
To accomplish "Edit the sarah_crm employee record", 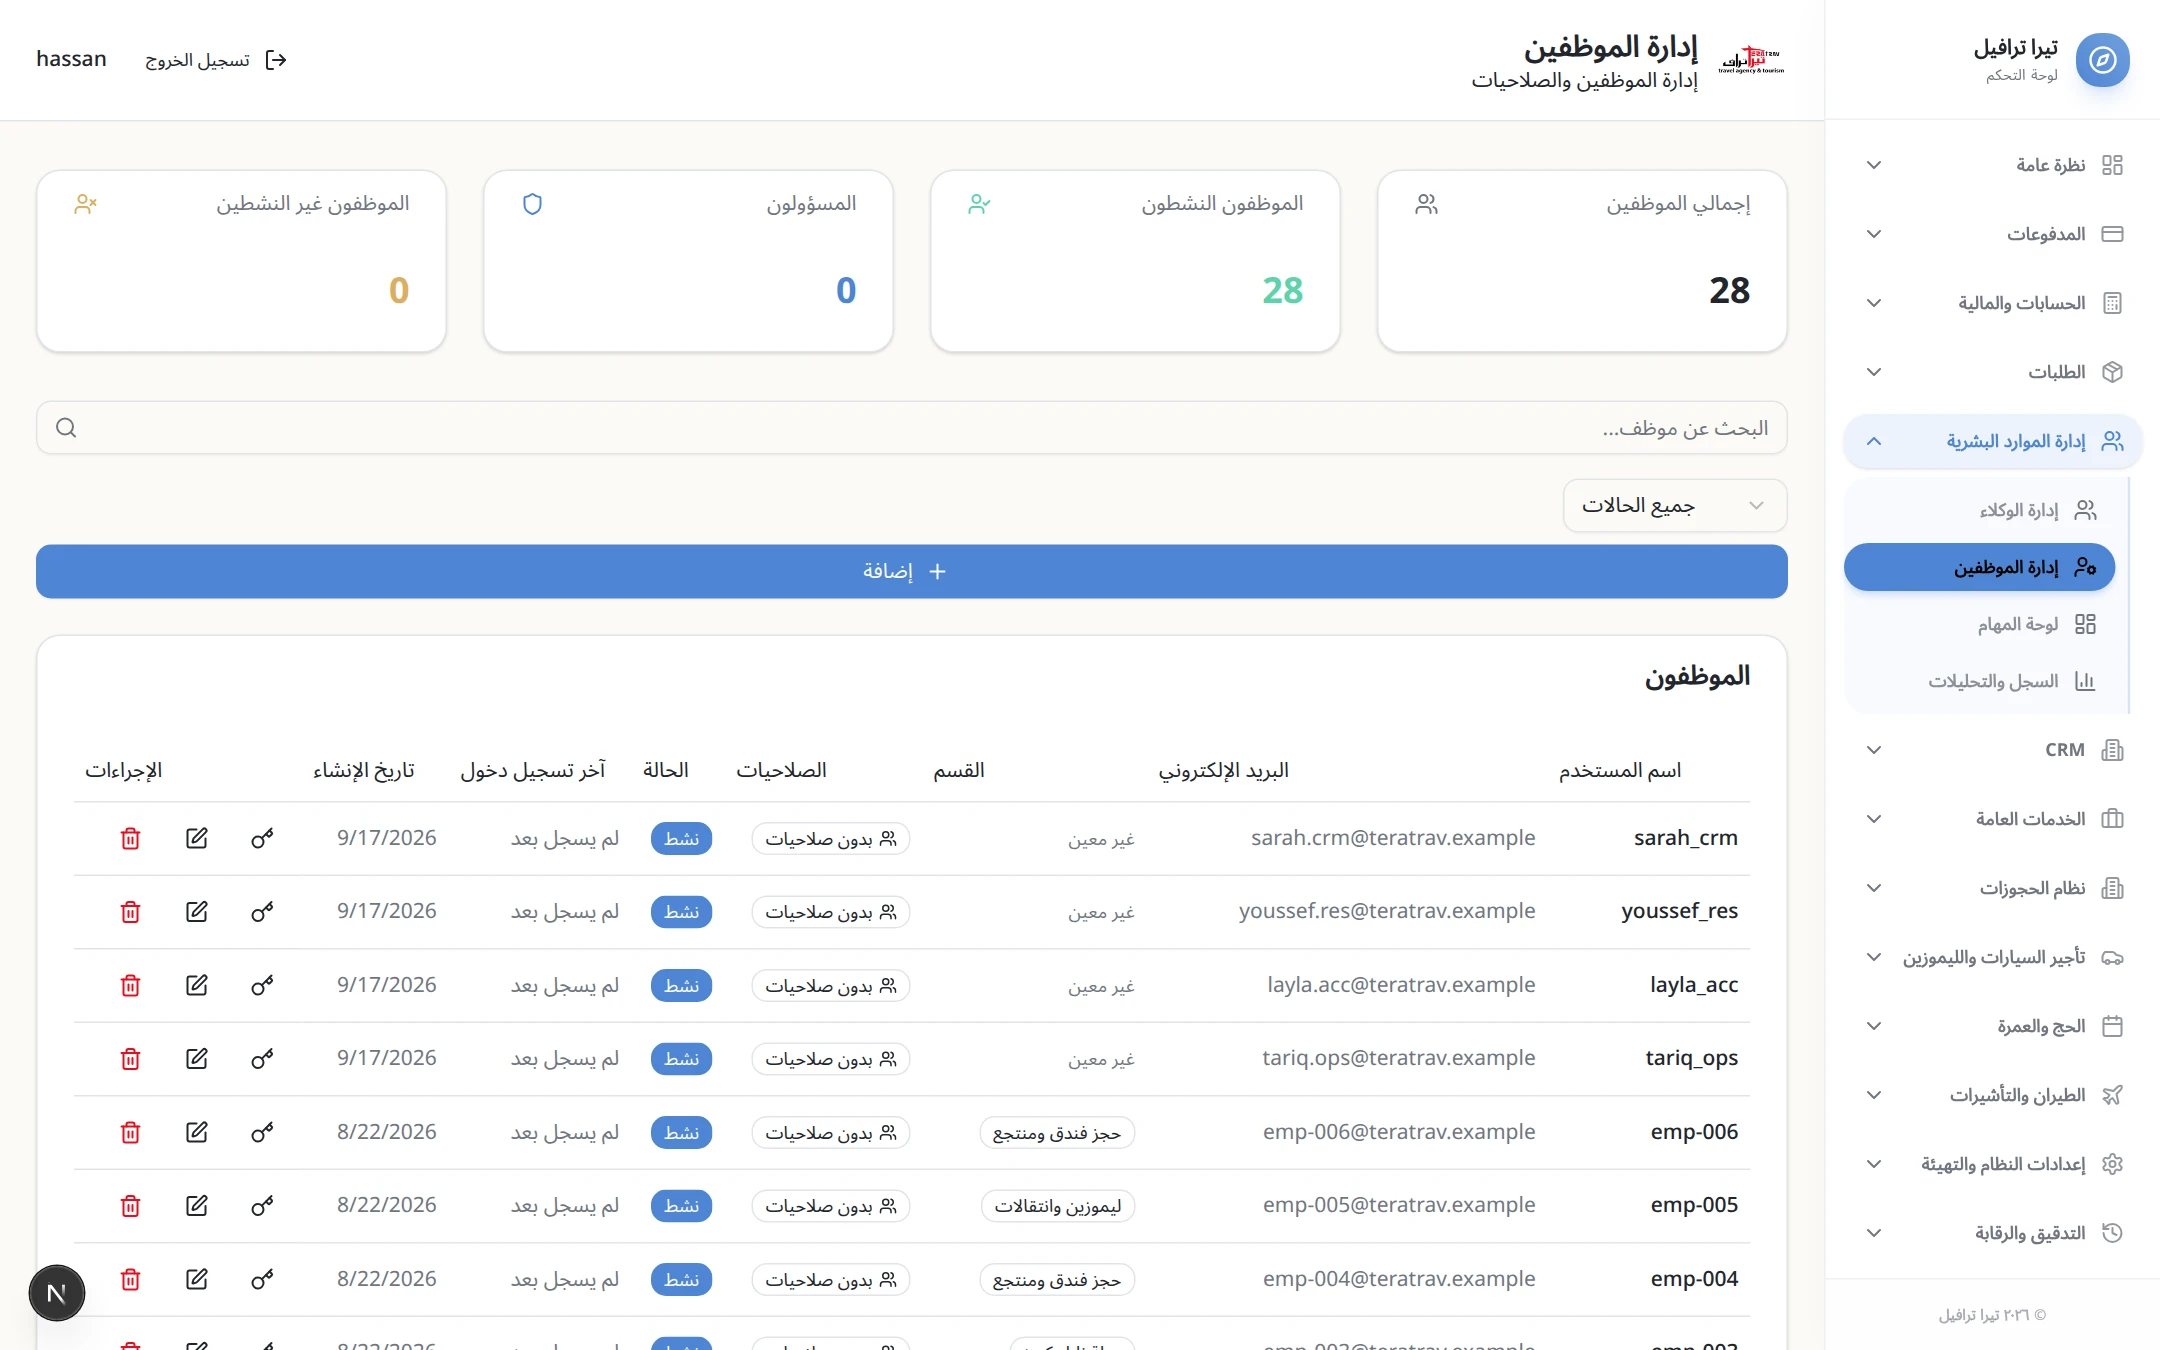I will pos(197,838).
